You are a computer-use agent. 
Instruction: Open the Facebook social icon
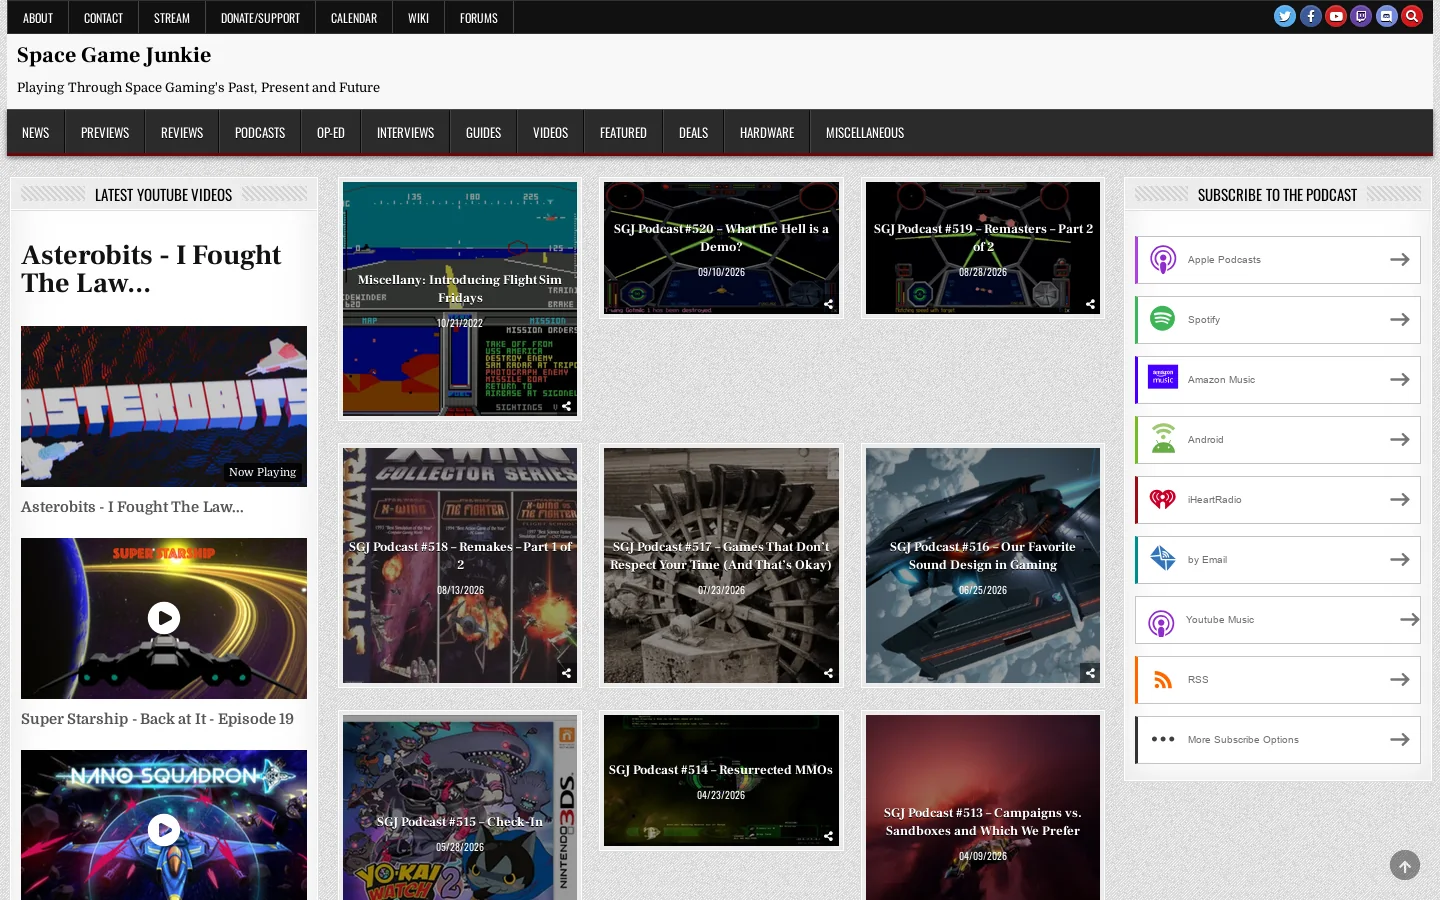(x=1311, y=16)
